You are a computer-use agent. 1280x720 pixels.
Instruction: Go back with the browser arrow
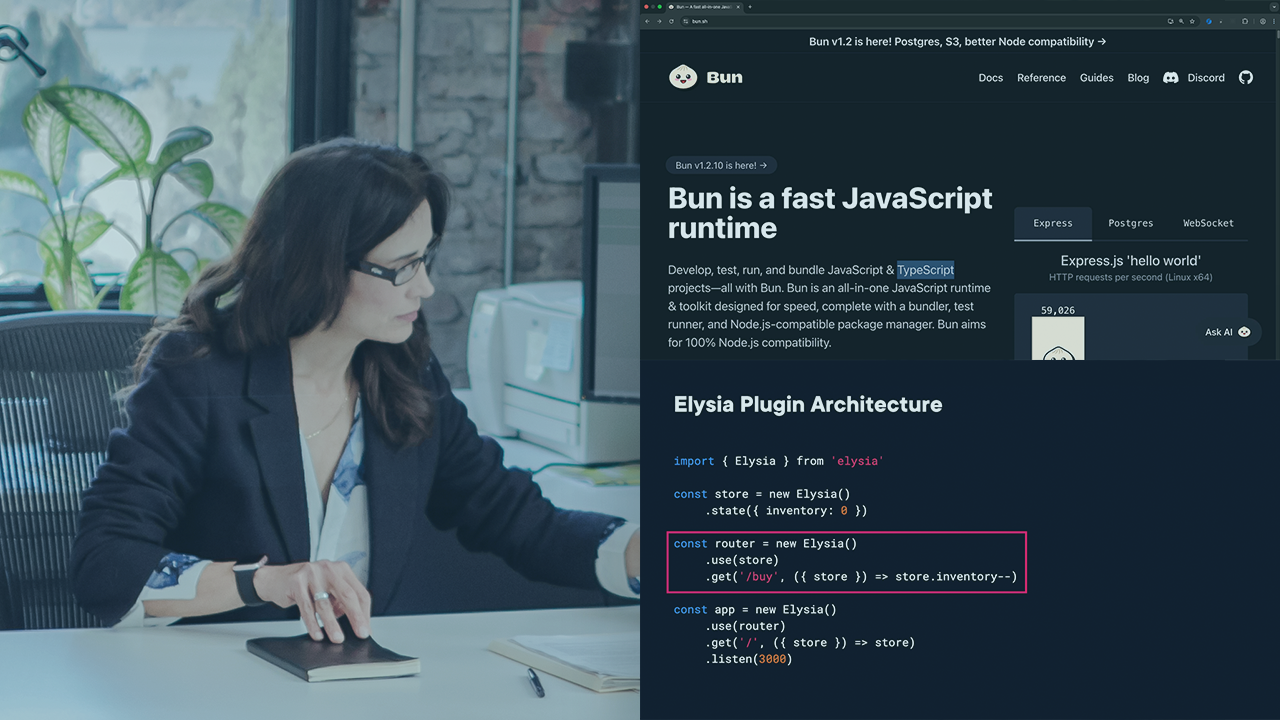[x=647, y=21]
